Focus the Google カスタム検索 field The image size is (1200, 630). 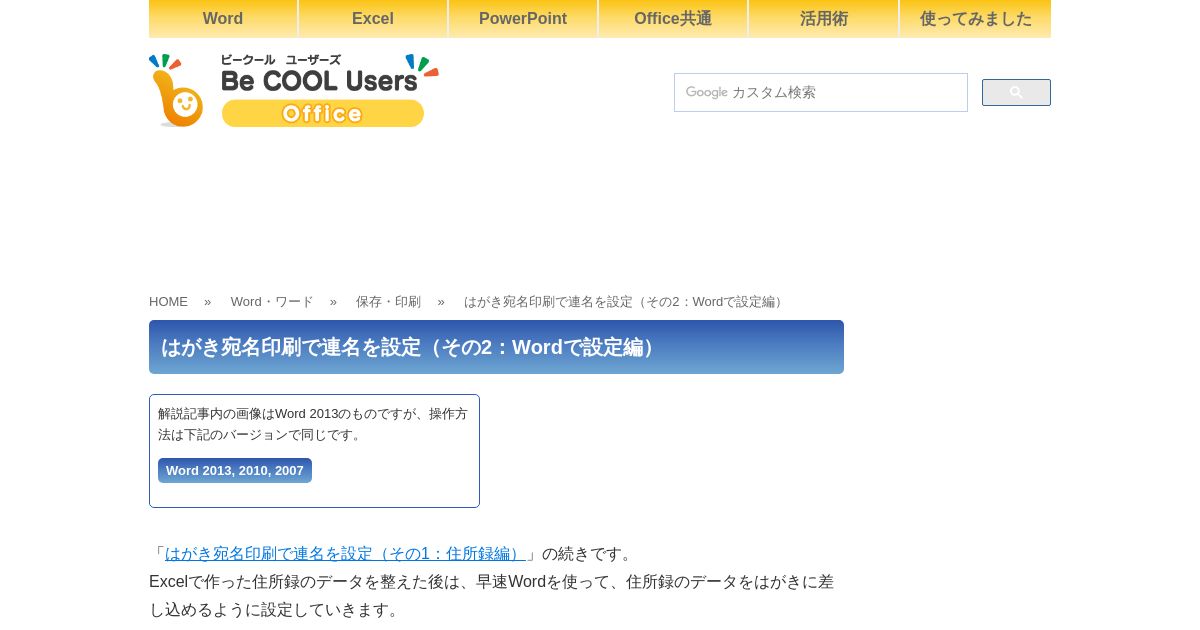[821, 92]
